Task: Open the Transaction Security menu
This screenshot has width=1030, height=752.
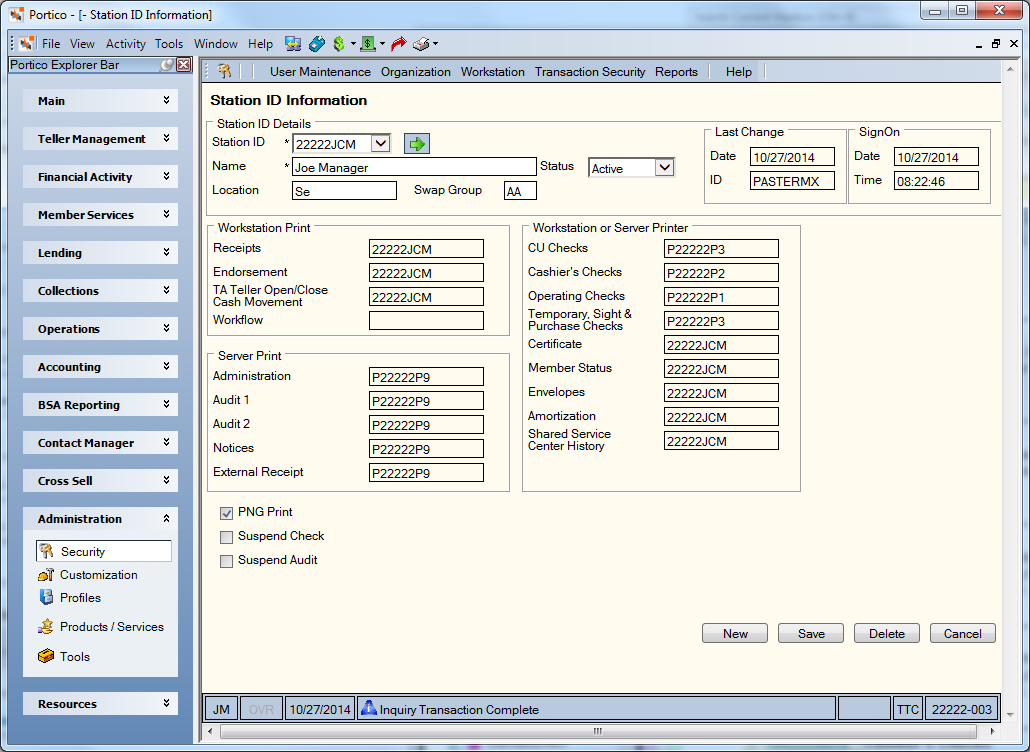Action: [x=590, y=72]
